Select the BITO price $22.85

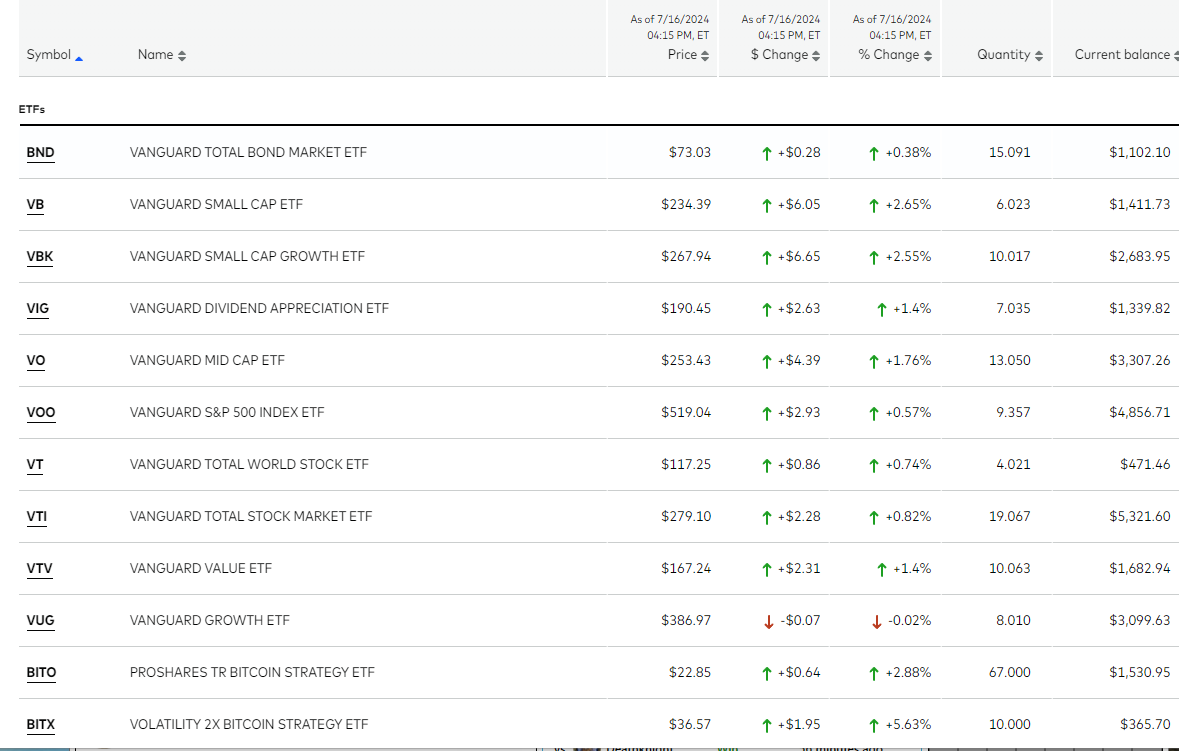[690, 672]
